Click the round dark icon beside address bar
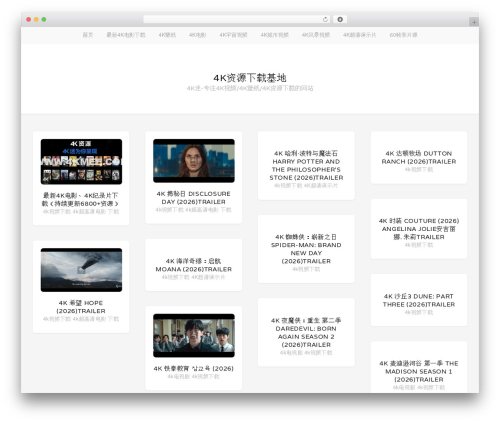 340,19
